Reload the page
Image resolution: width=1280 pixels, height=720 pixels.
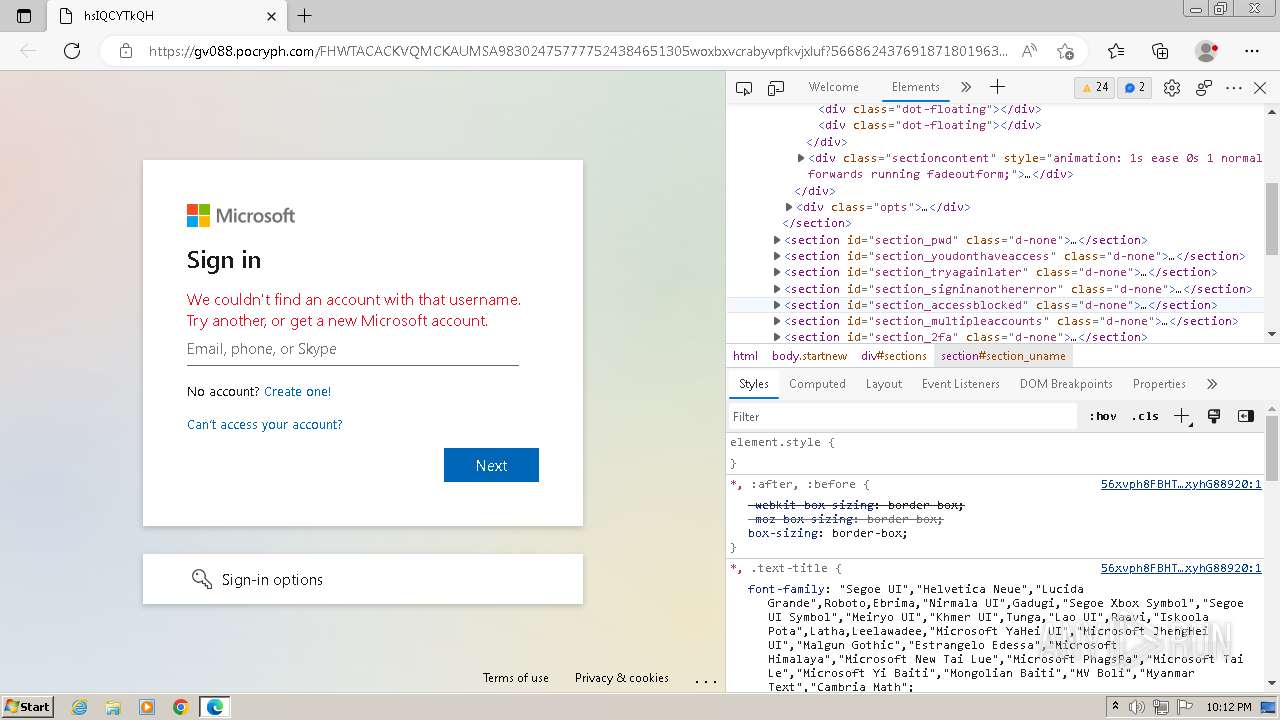tap(72, 51)
